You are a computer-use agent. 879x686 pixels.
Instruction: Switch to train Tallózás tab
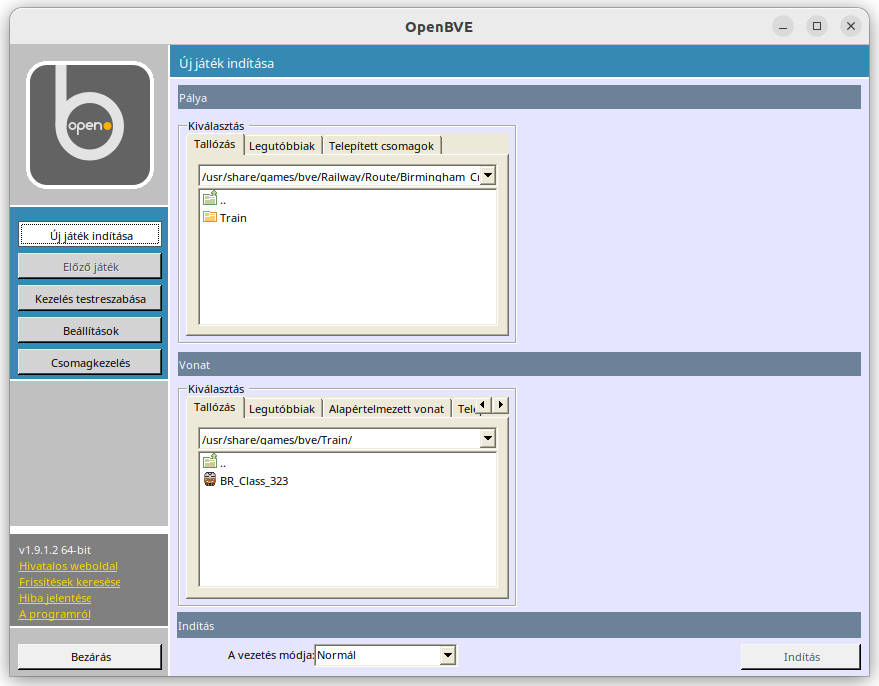coord(215,407)
